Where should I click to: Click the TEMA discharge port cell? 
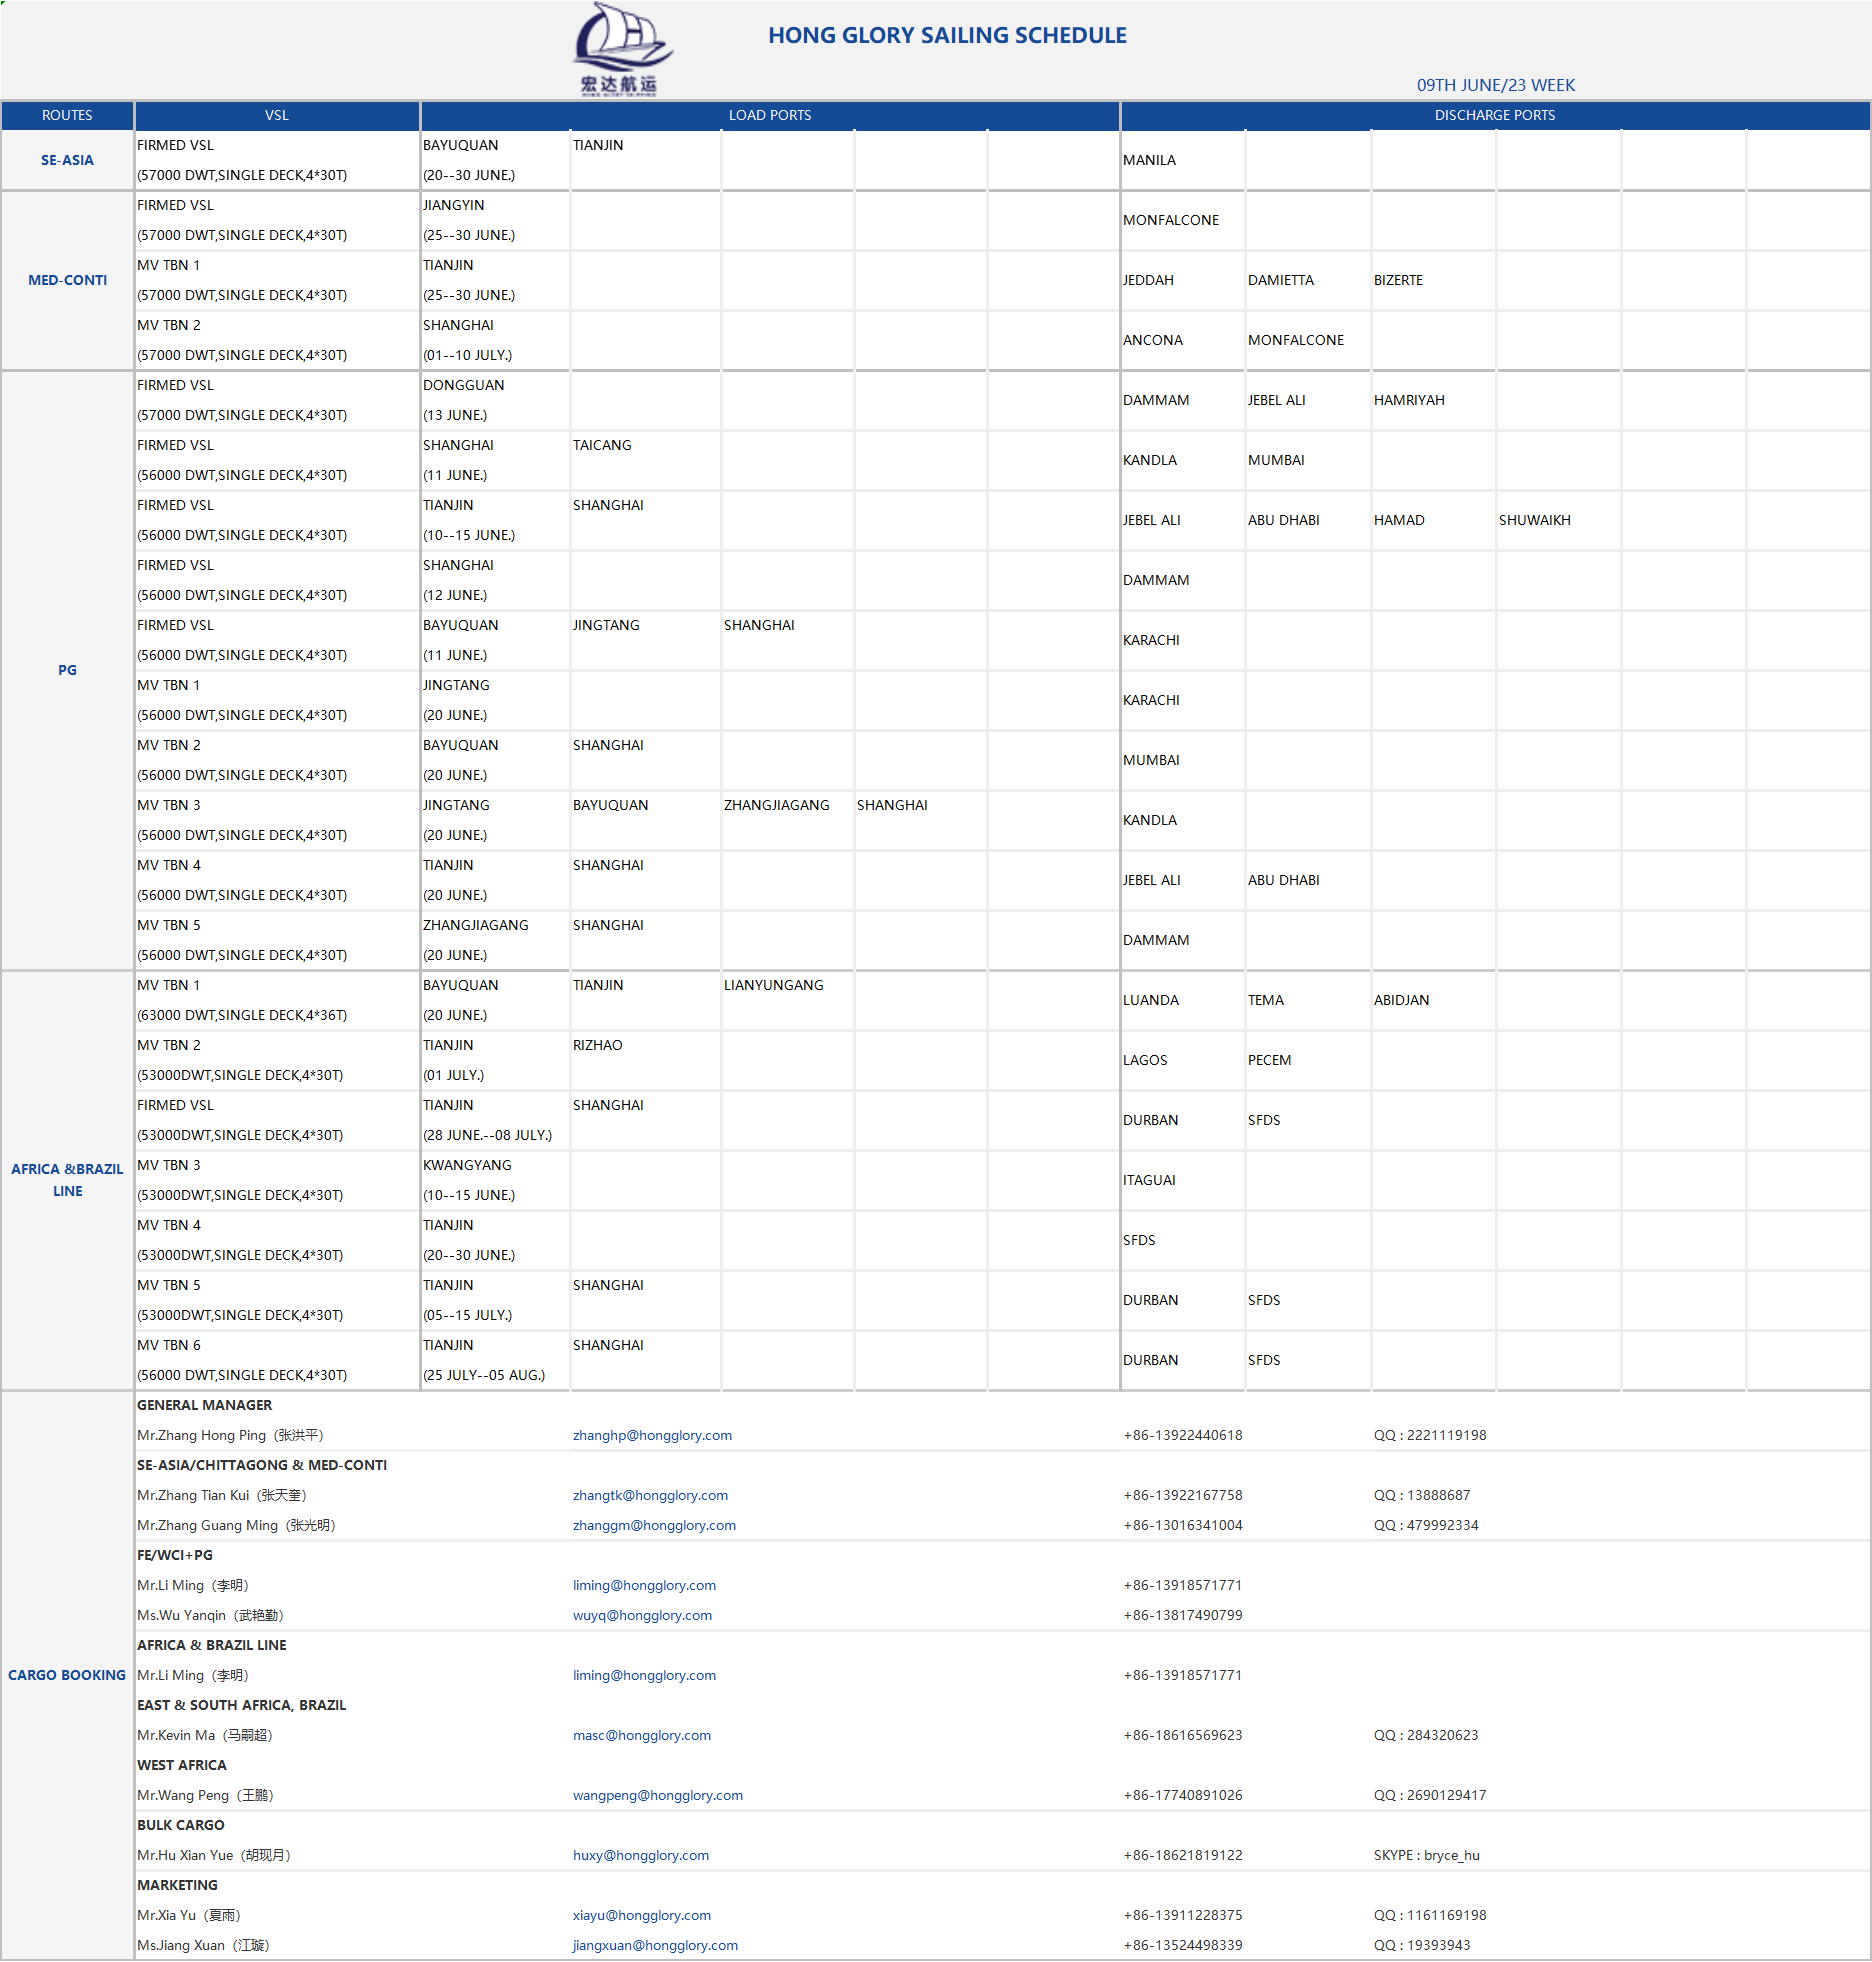pyautogui.click(x=1307, y=1000)
